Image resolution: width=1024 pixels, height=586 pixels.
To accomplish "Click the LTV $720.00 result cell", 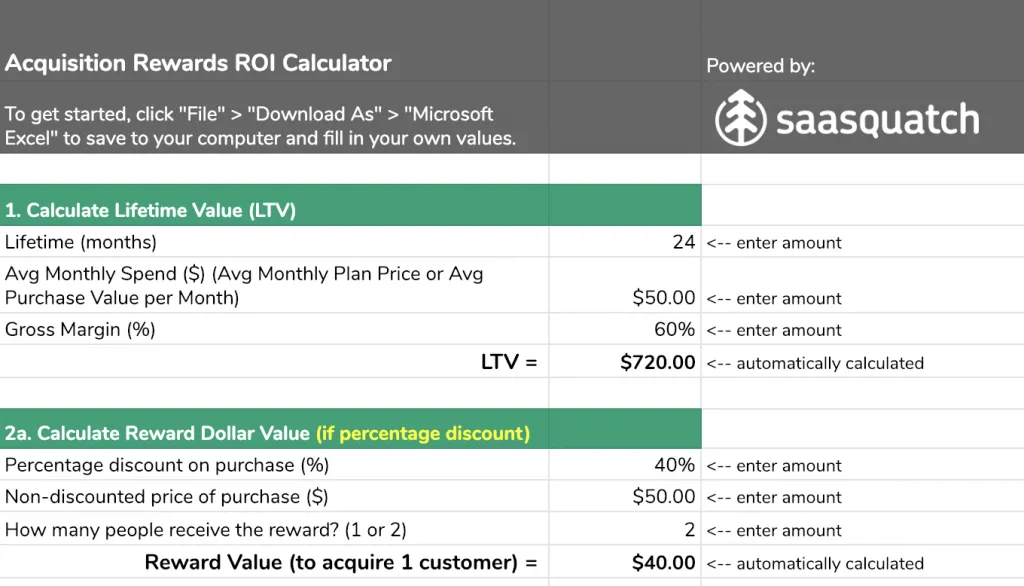I will pyautogui.click(x=625, y=361).
